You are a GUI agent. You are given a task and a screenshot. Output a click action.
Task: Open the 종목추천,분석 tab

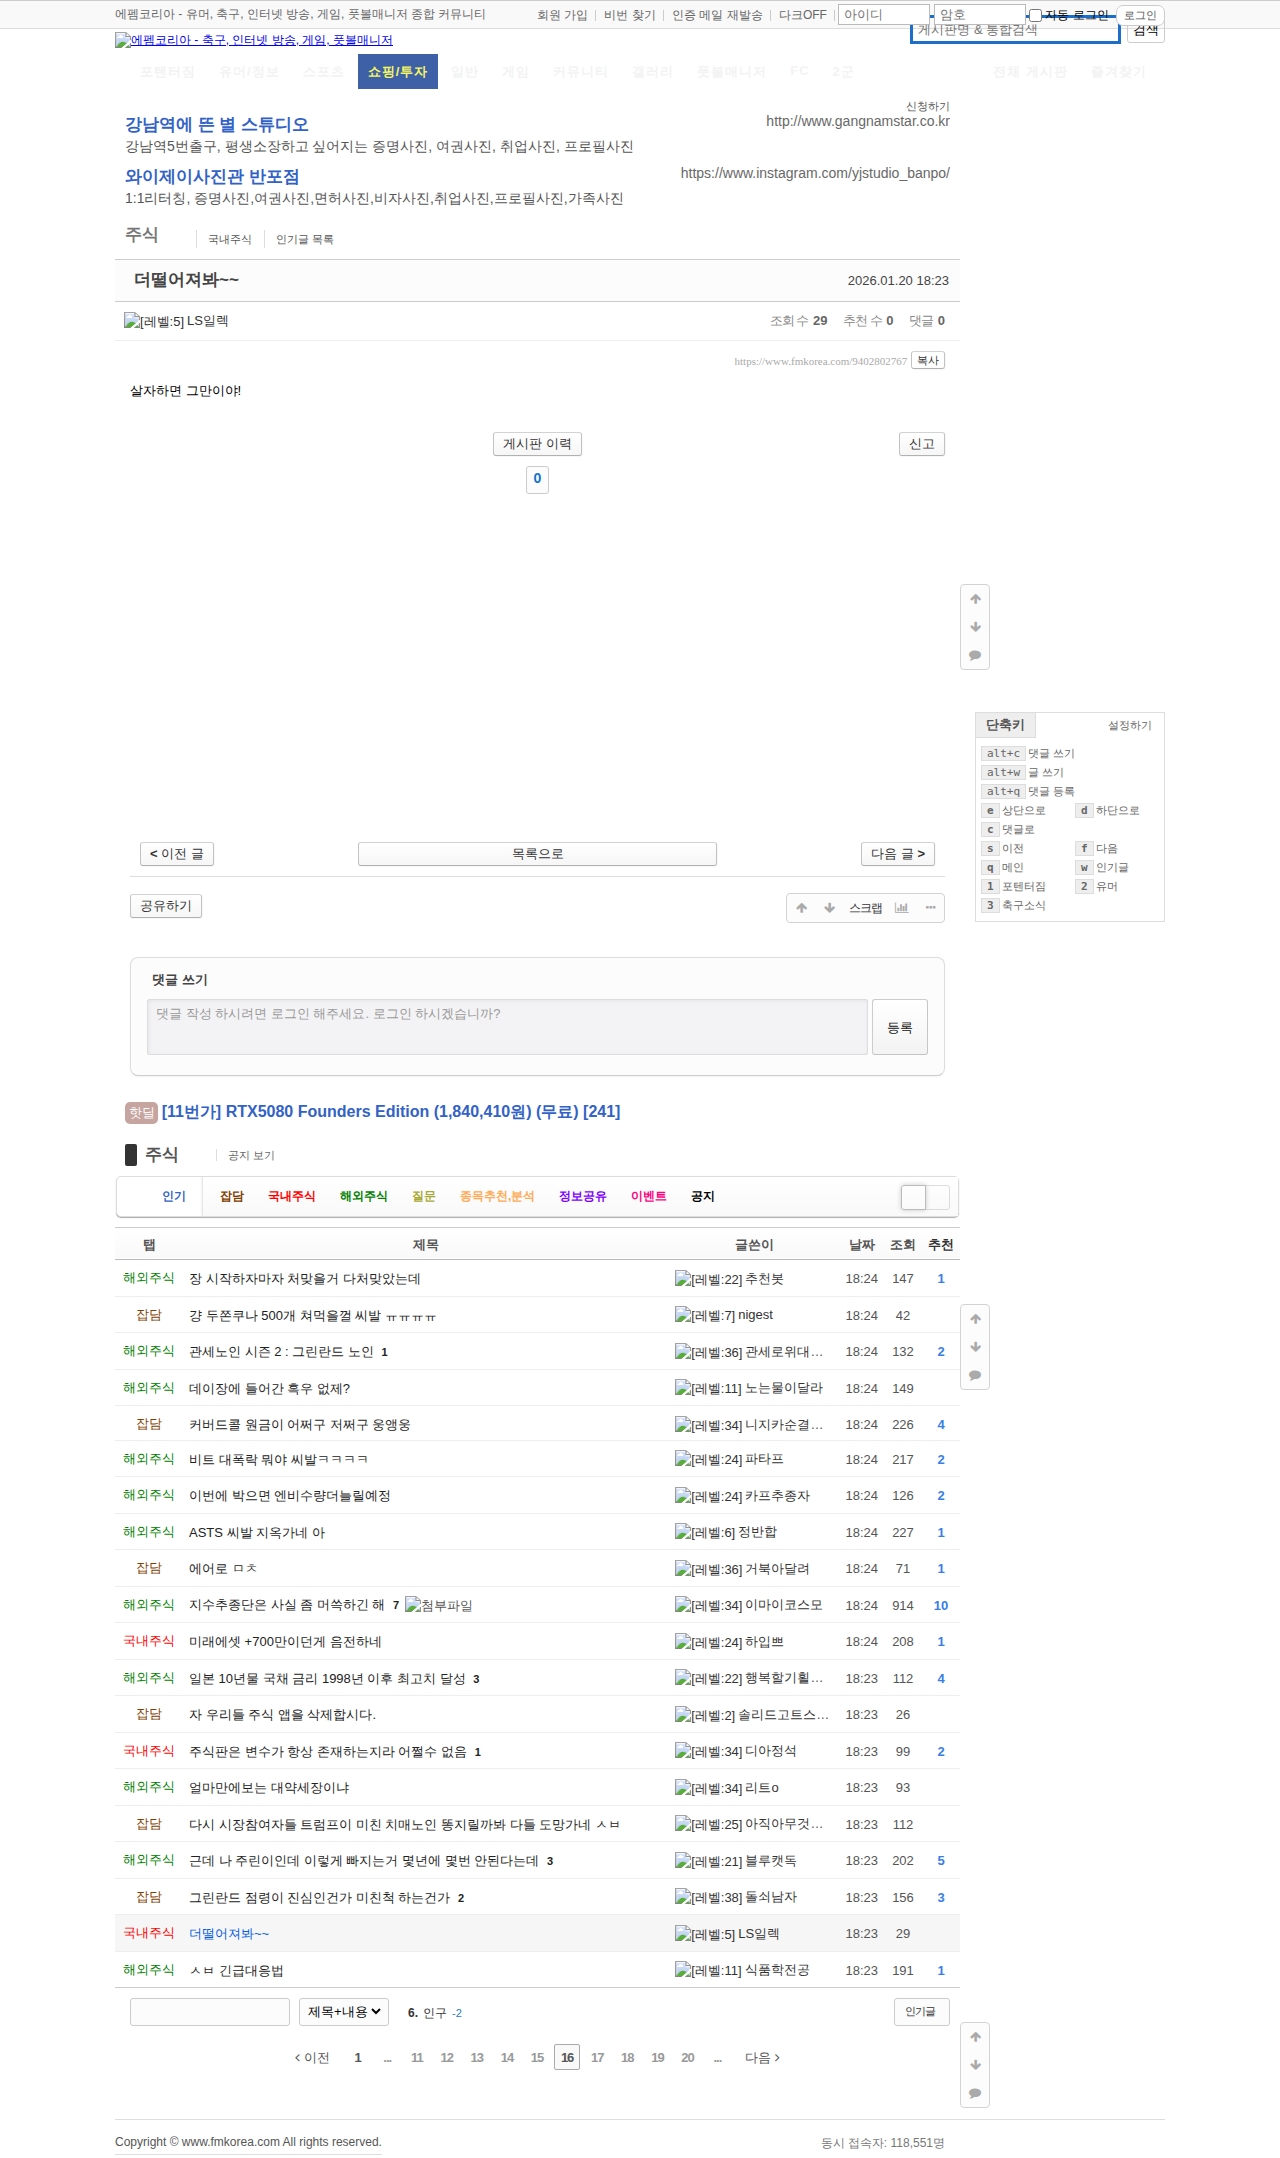[497, 1197]
